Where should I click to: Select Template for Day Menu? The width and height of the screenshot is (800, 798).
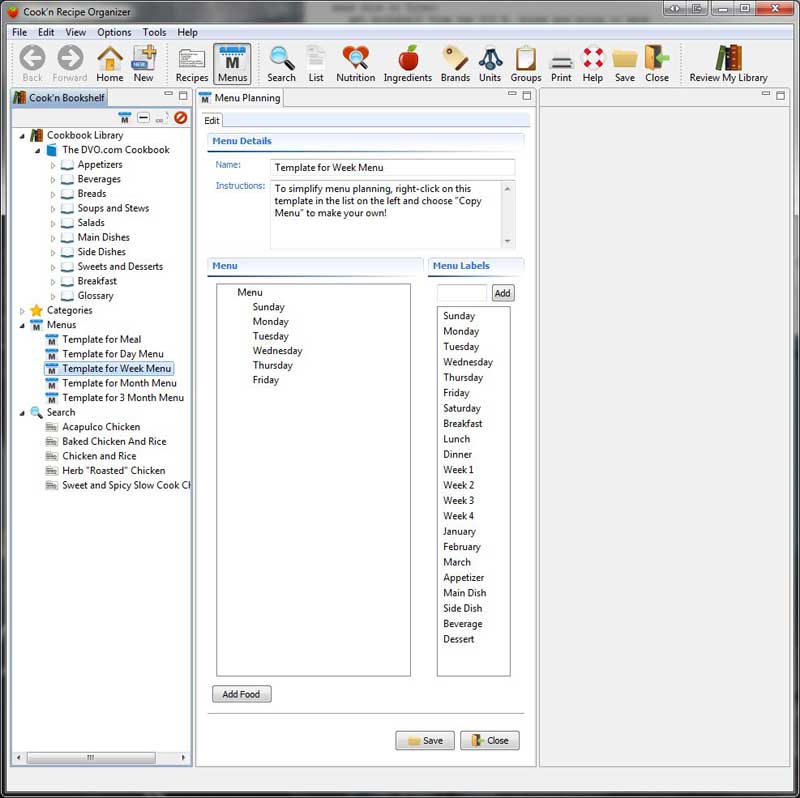pyautogui.click(x=113, y=354)
